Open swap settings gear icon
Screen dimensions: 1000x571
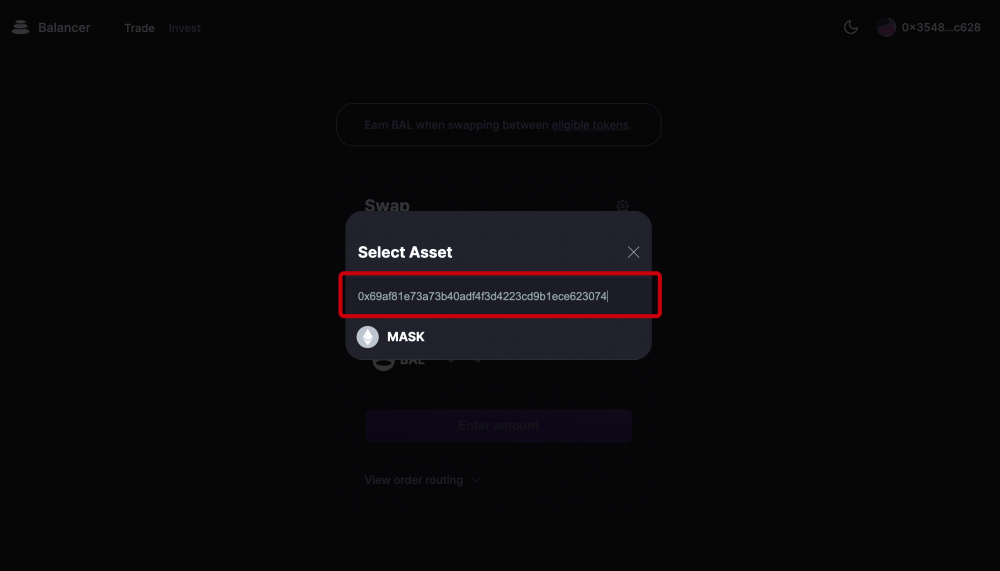[622, 206]
